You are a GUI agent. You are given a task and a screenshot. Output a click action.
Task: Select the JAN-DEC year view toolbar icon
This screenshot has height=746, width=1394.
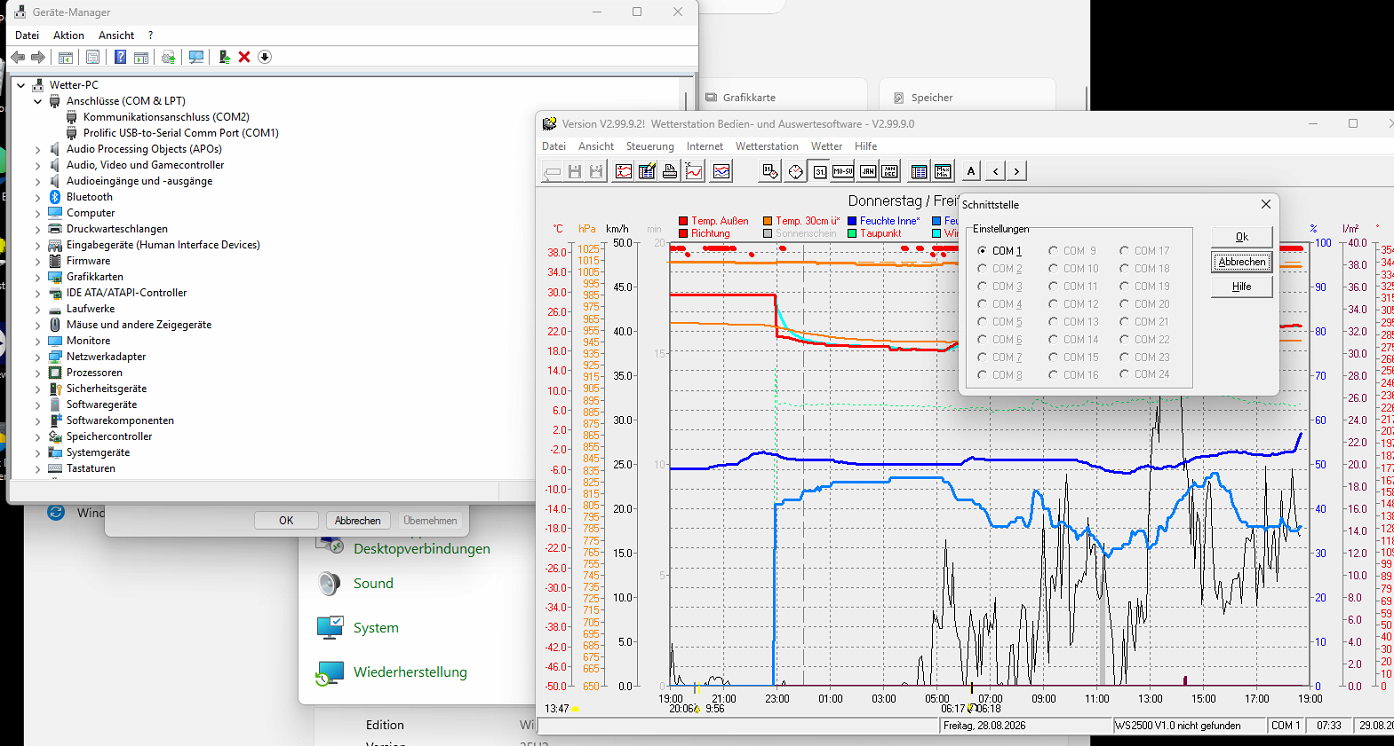[892, 171]
